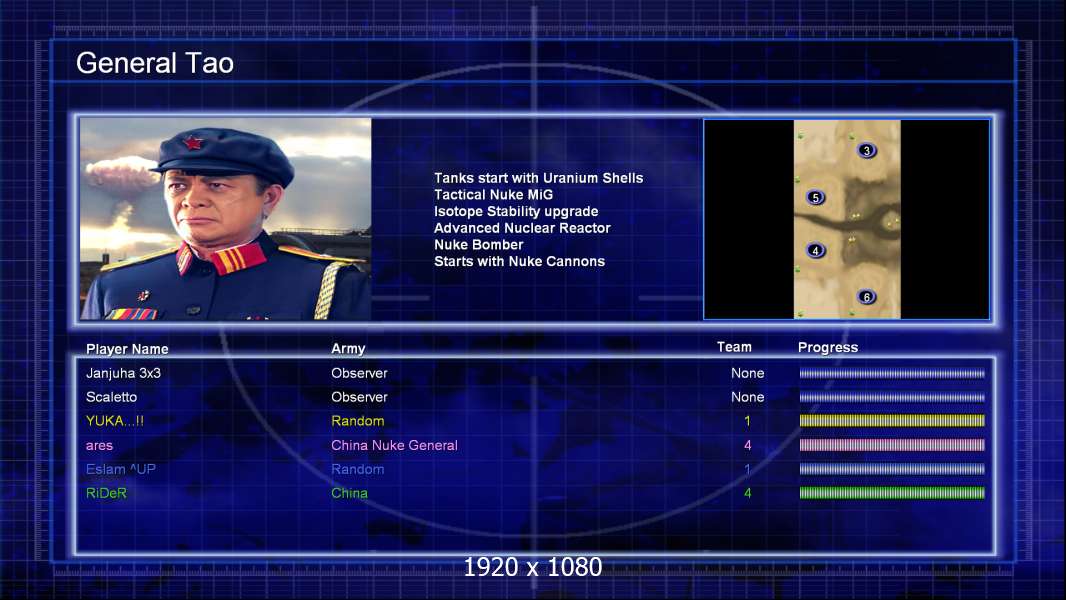Viewport: 1066px width, 600px height.
Task: Click the General Tao portrait image
Action: pyautogui.click(x=226, y=219)
